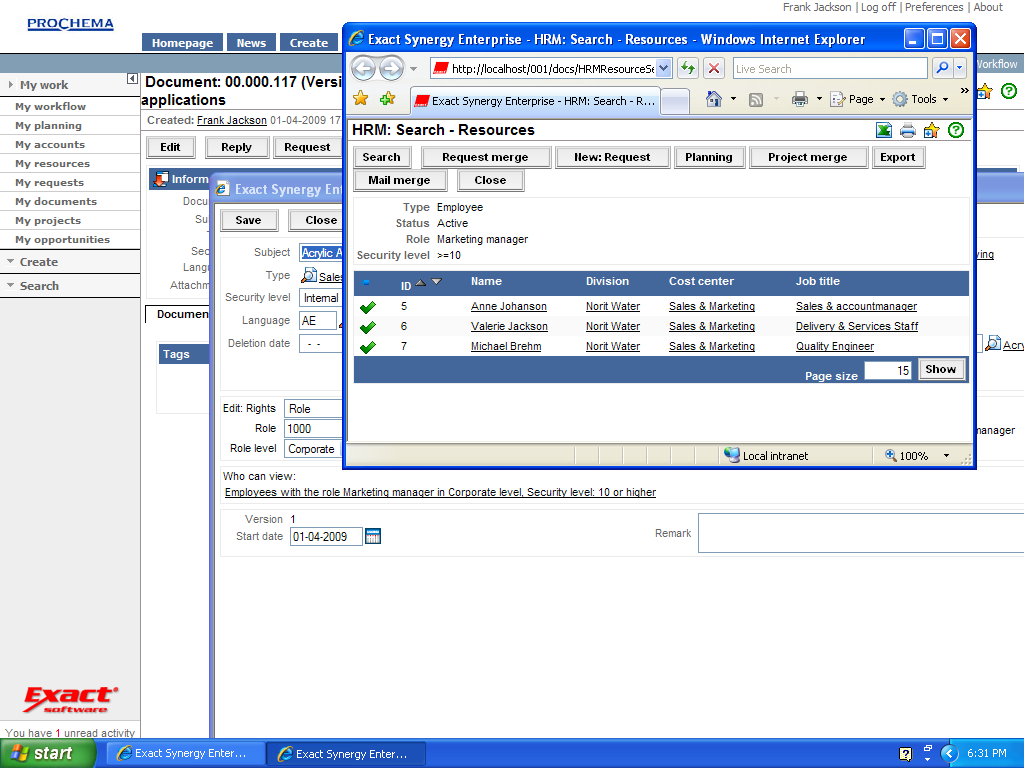The height and width of the screenshot is (768, 1024).
Task: Select the HRM Search browser tab
Action: [x=535, y=101]
